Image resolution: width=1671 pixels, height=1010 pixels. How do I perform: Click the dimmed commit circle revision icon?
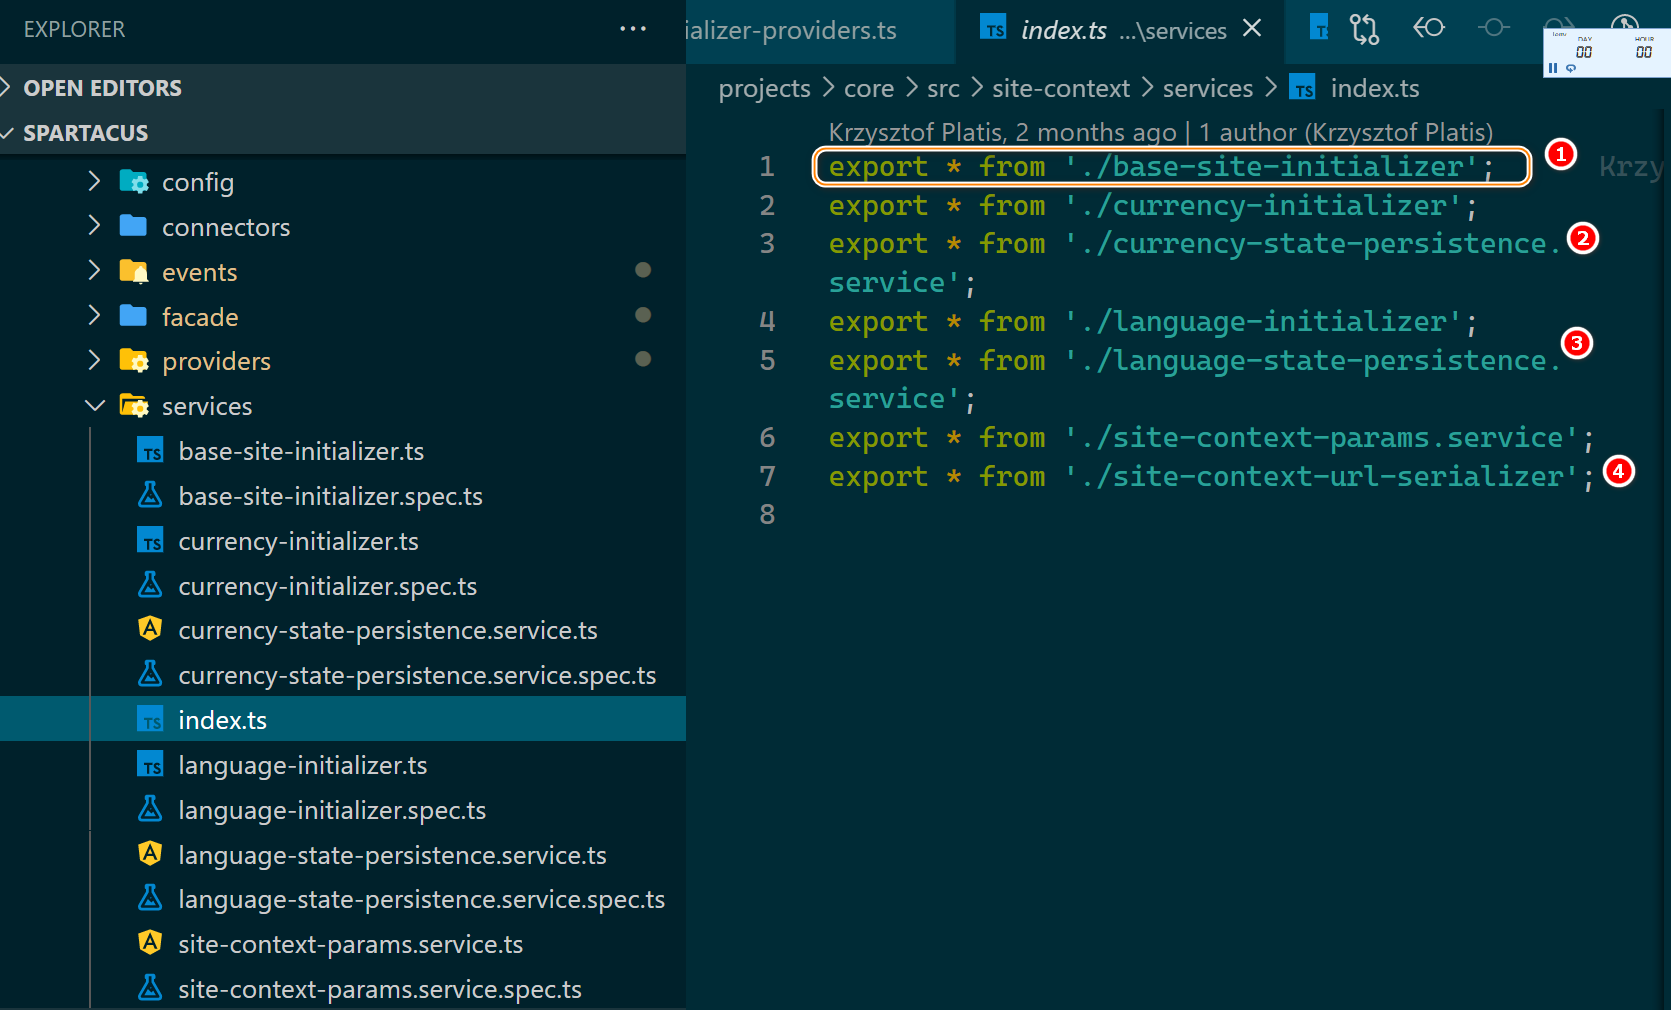pos(1494,28)
